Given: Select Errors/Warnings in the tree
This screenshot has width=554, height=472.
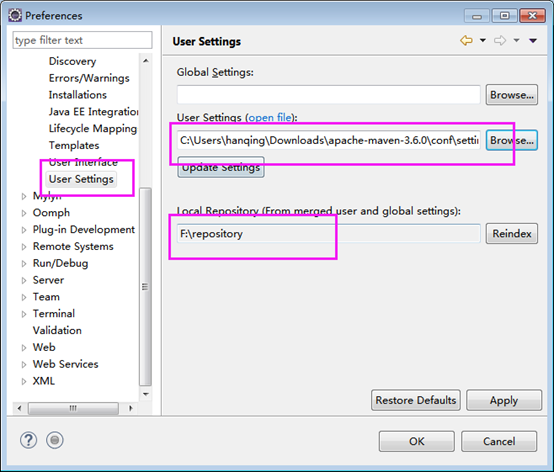Looking at the screenshot, I should point(89,78).
